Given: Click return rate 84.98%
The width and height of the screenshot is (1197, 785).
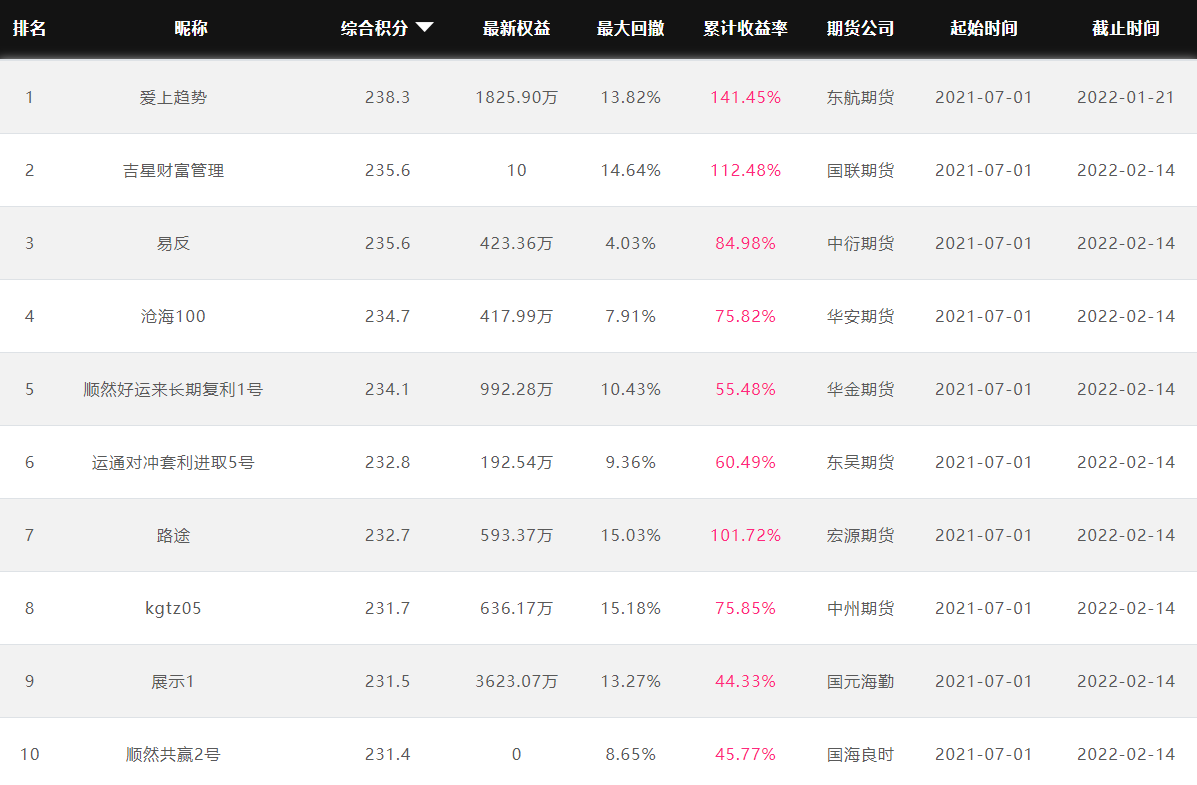Looking at the screenshot, I should tap(746, 244).
